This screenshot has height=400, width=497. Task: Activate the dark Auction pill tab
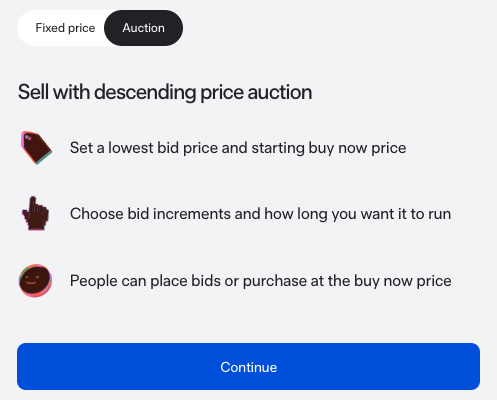[x=143, y=28]
